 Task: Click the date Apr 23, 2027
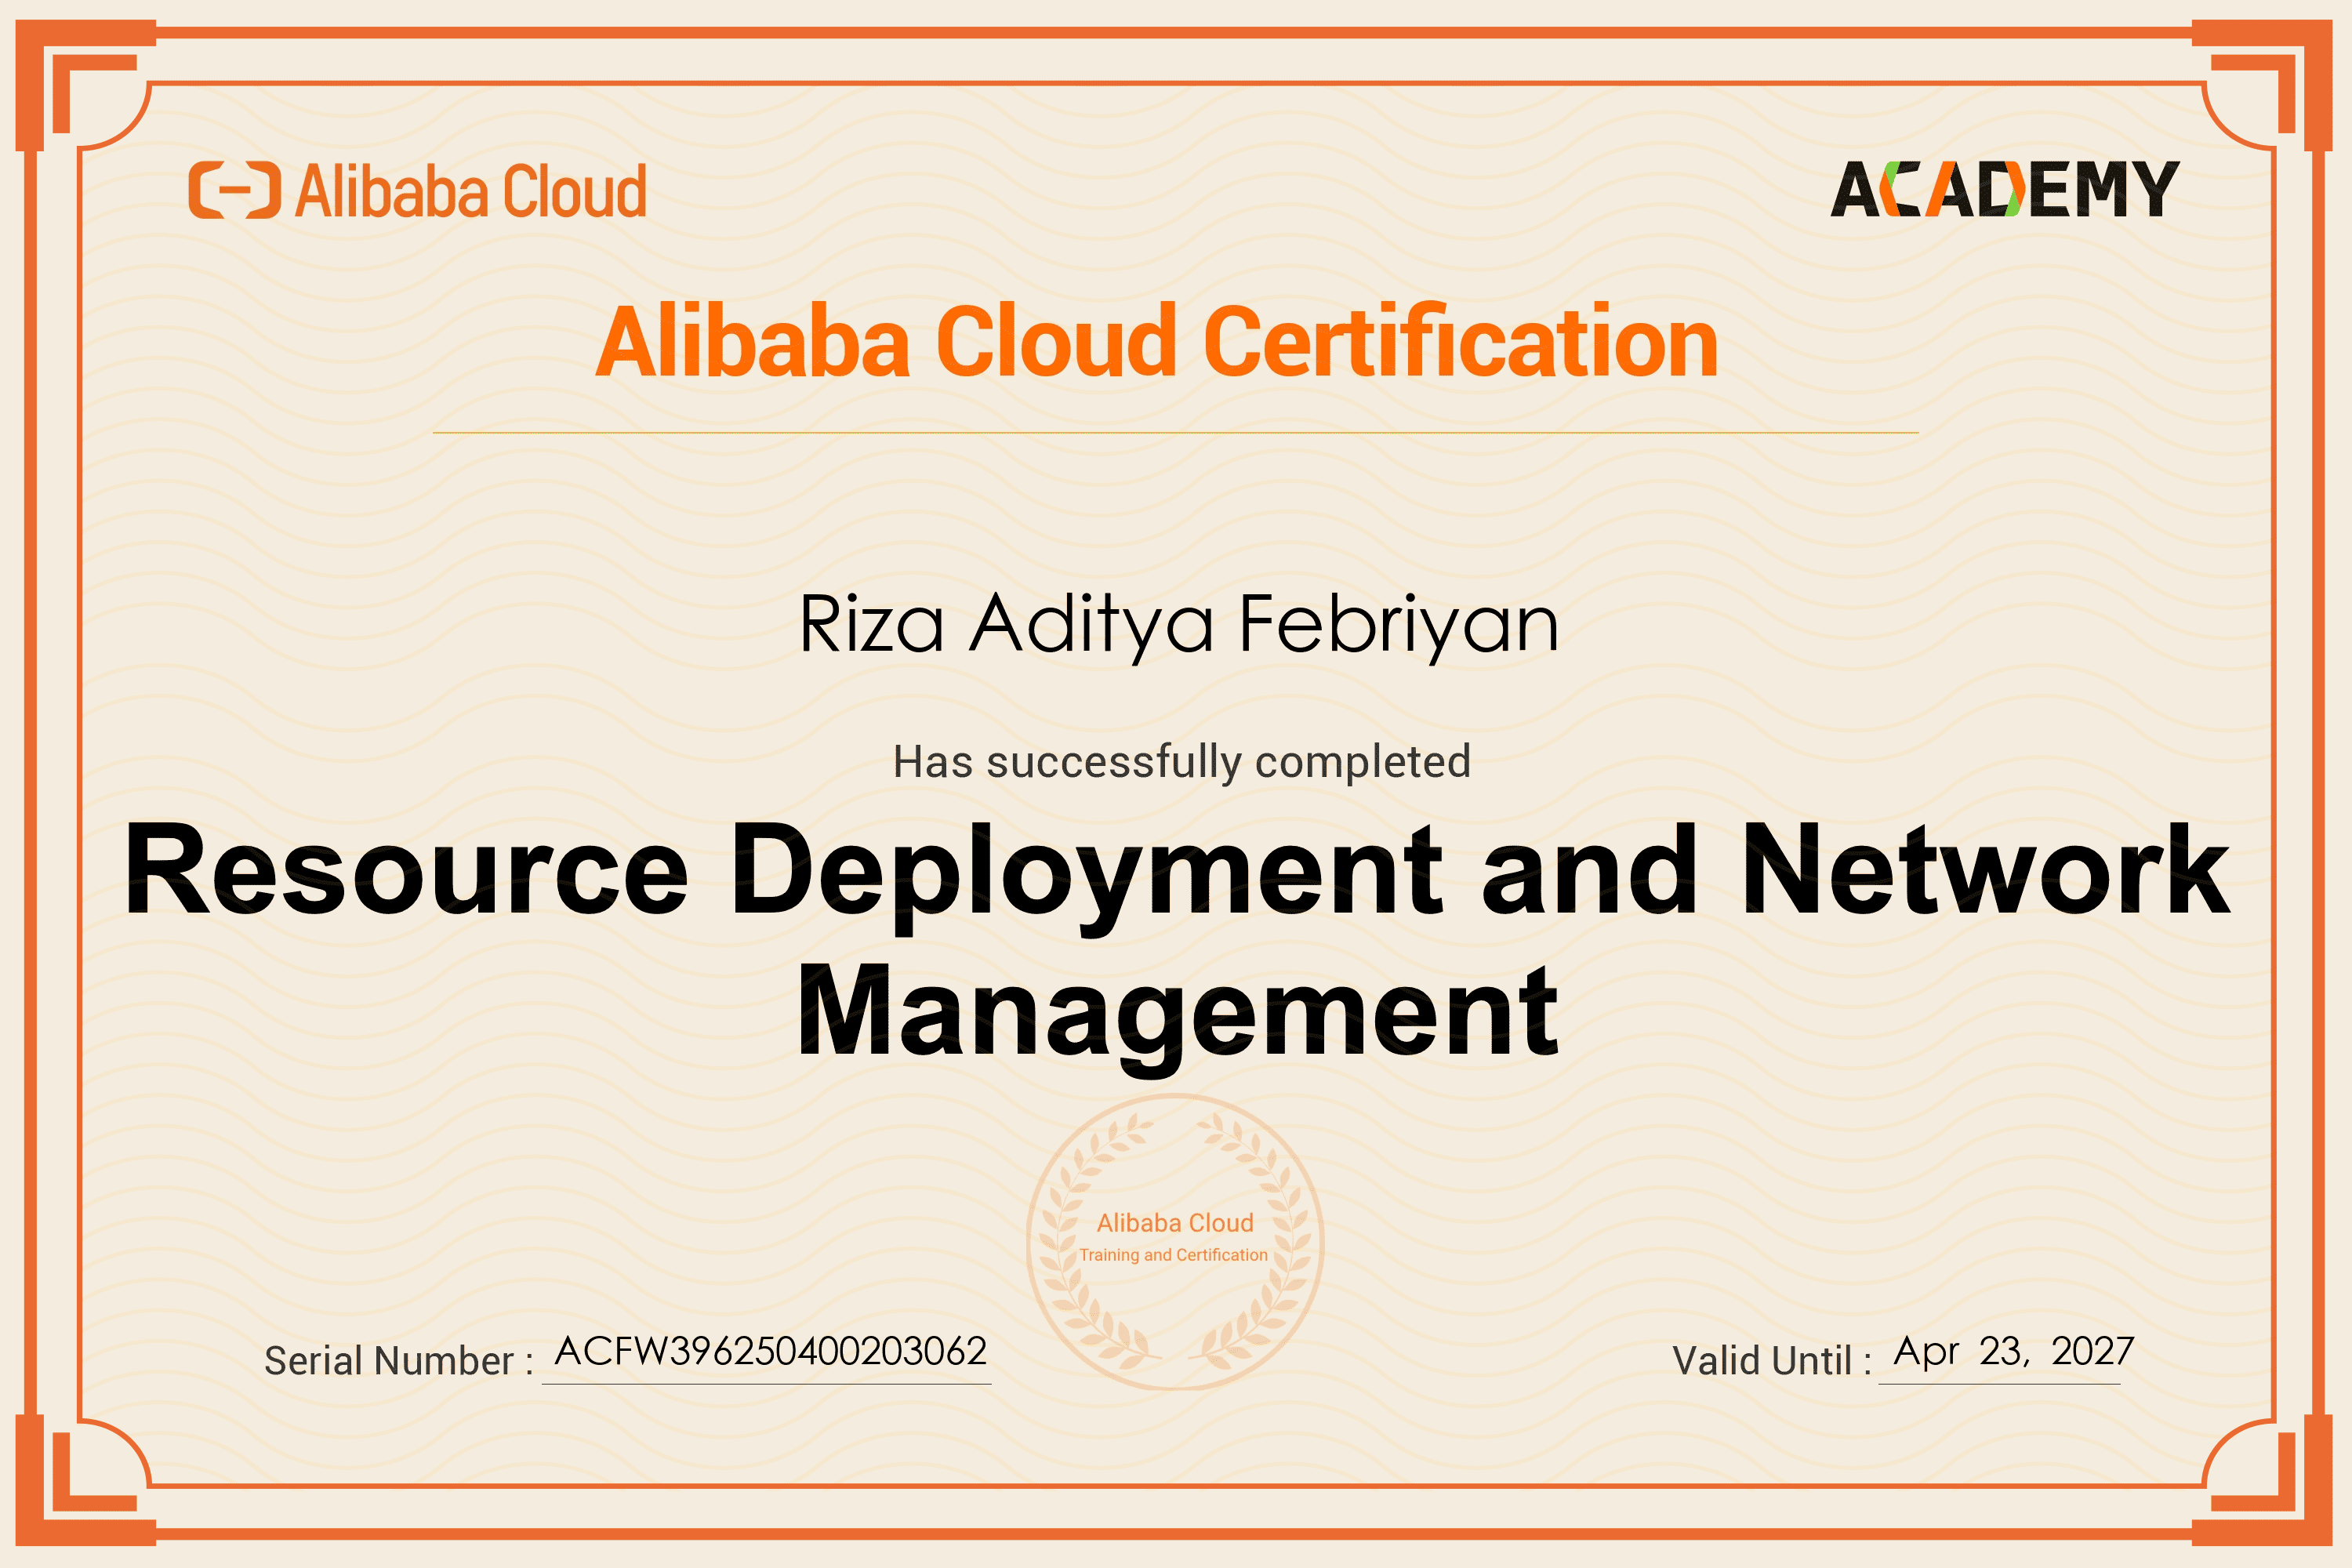(2013, 1351)
